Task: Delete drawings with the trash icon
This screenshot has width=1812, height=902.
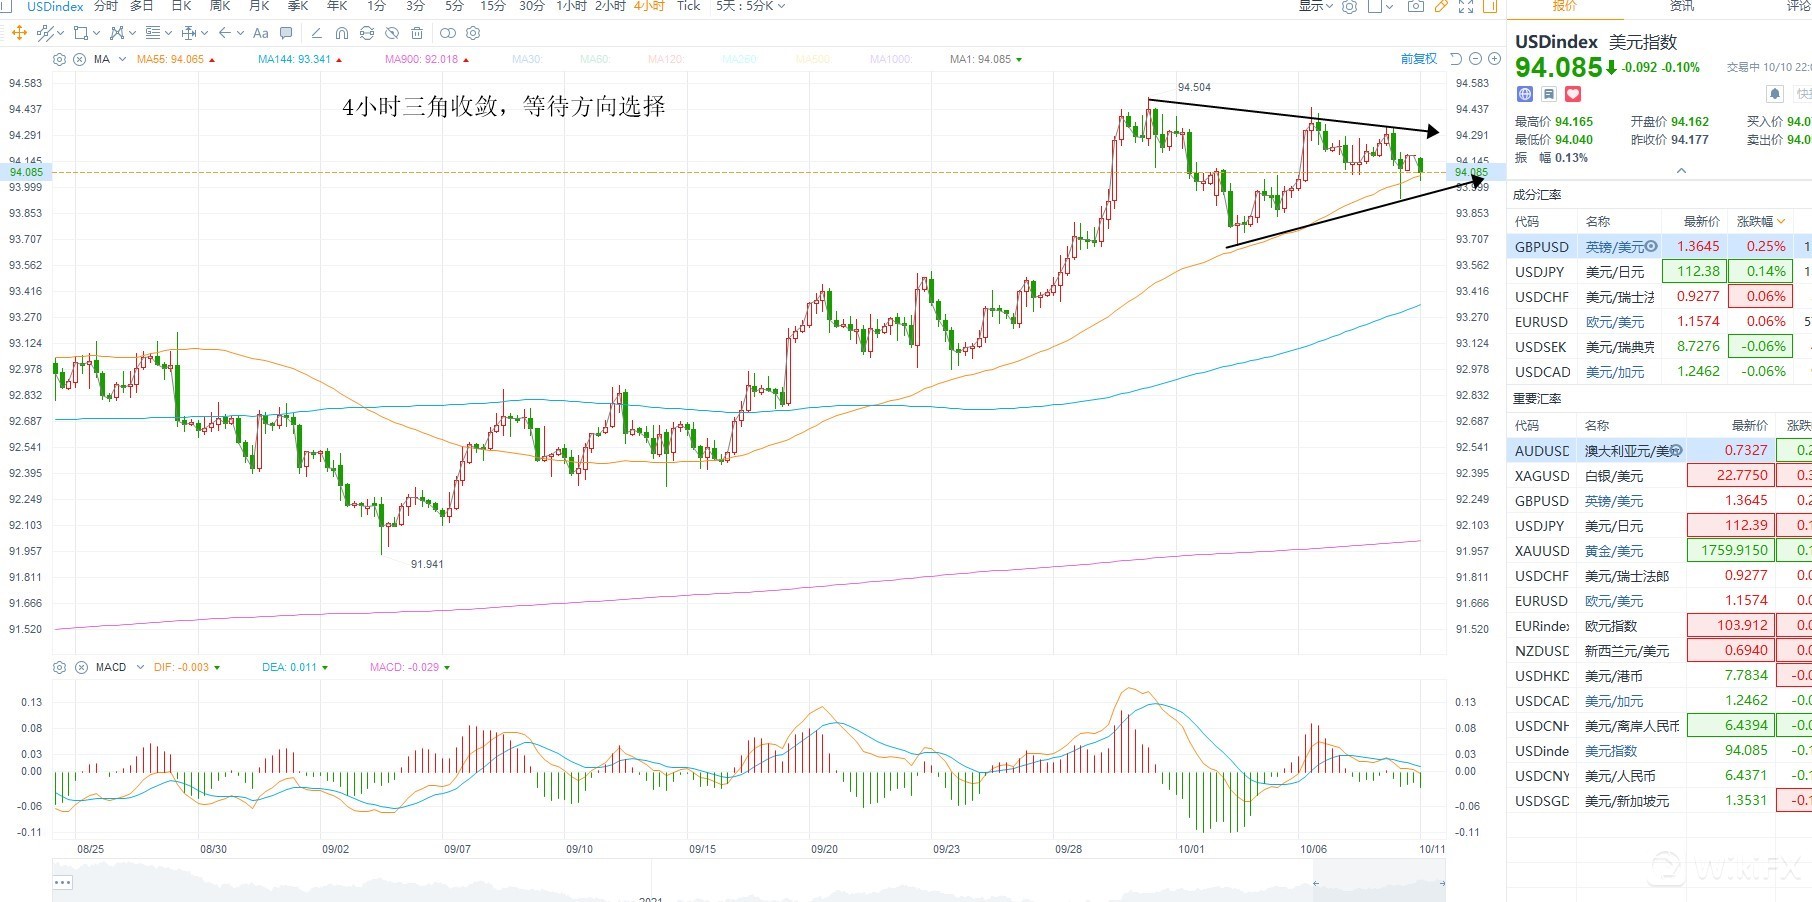Action: pos(417,33)
